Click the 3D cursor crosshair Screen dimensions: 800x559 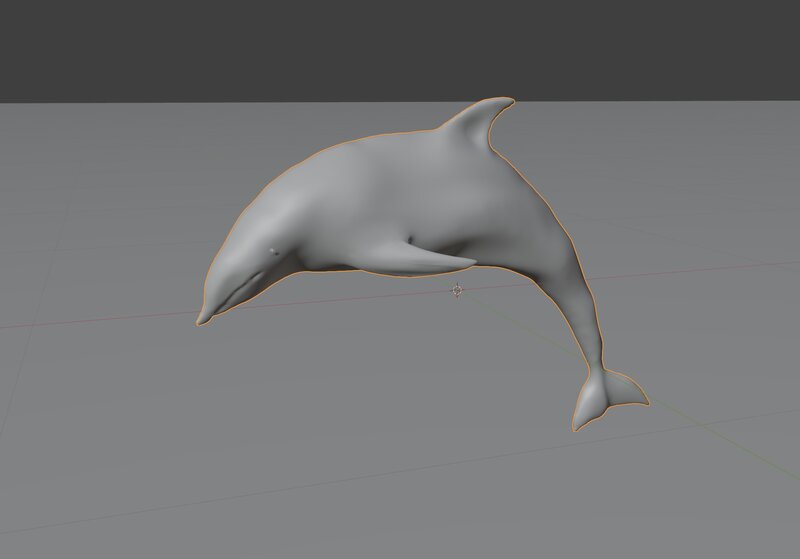pyautogui.click(x=457, y=290)
